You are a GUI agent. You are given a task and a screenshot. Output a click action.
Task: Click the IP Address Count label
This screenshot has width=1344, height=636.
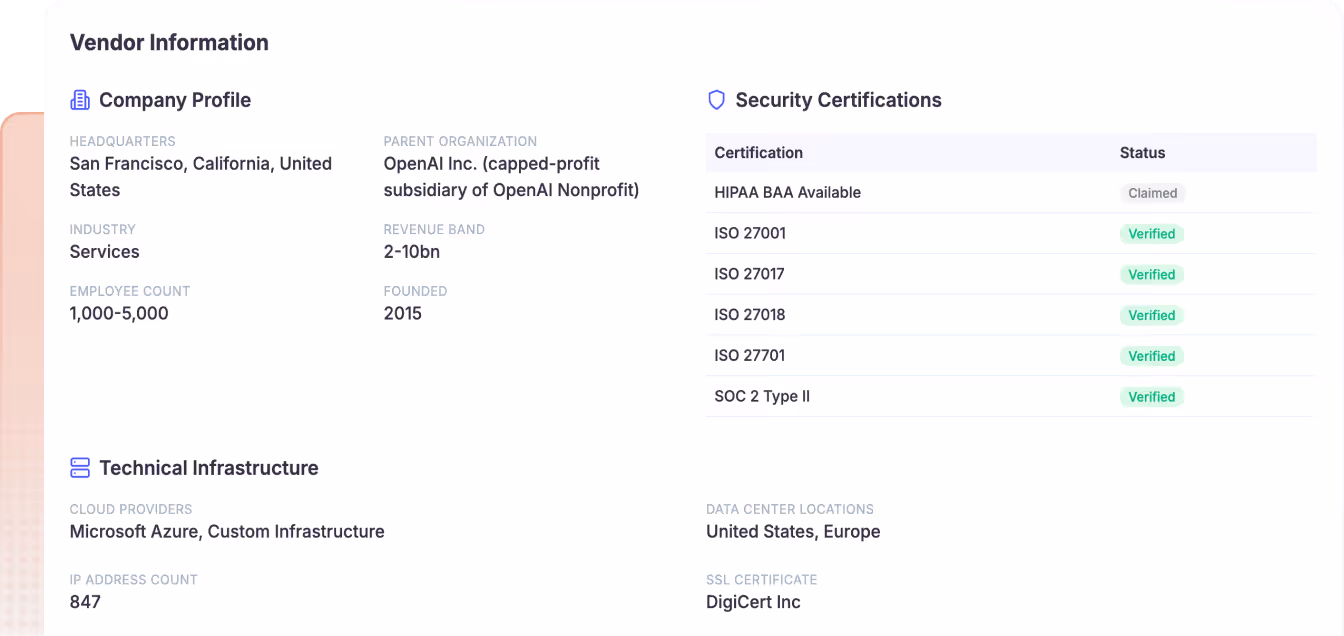click(x=134, y=579)
